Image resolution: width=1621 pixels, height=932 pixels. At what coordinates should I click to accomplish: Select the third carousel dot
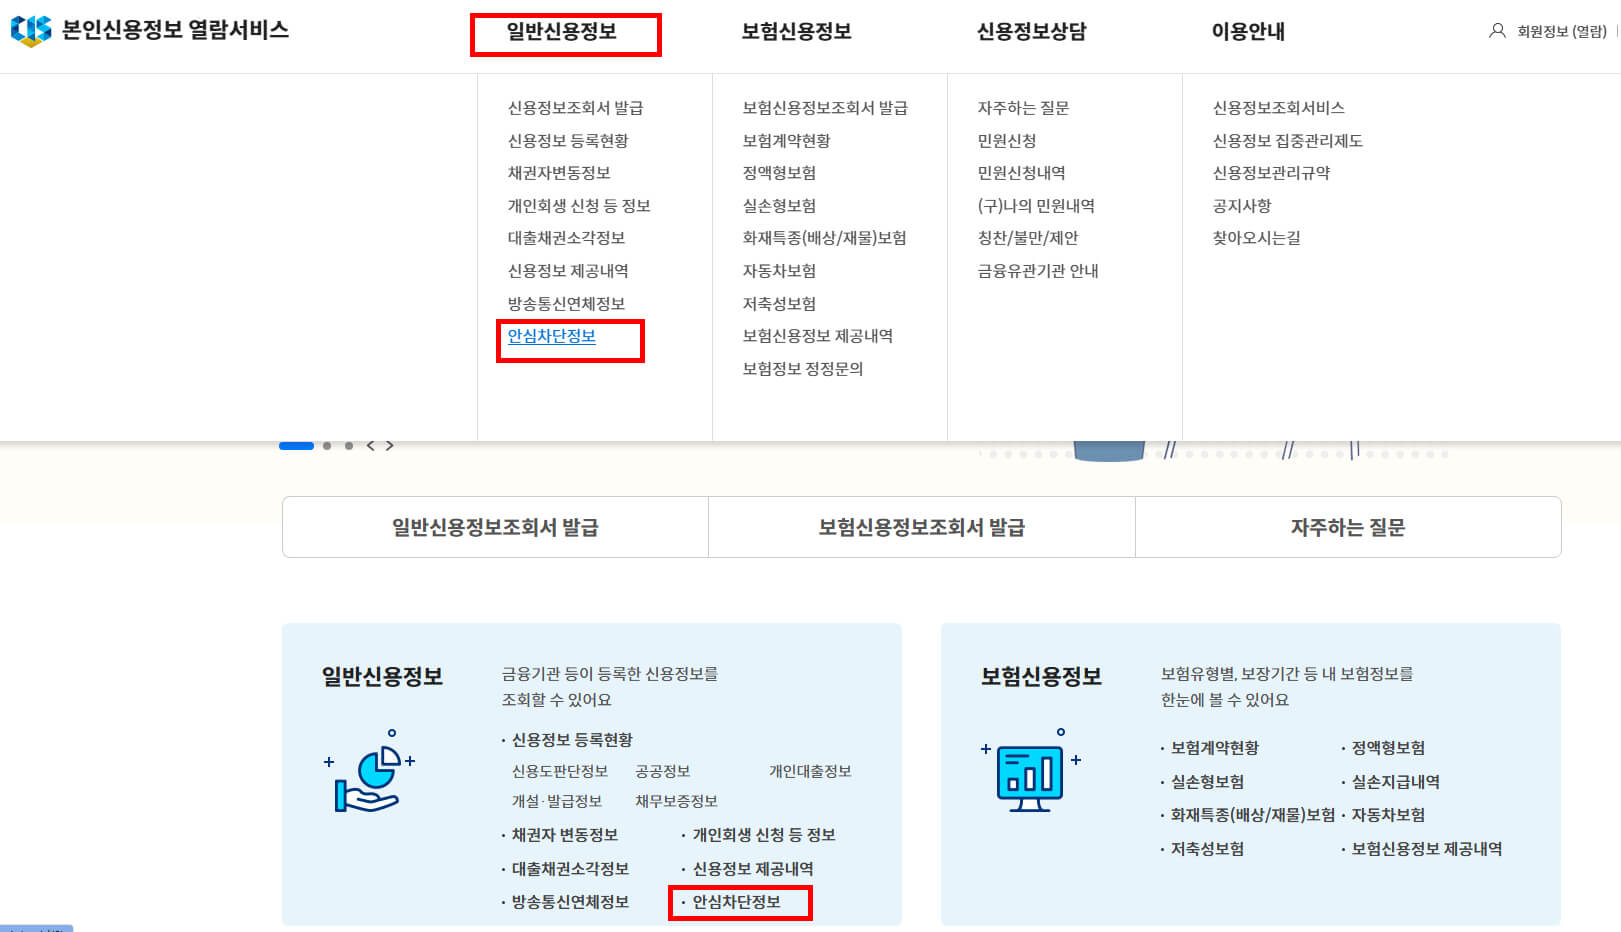pyautogui.click(x=348, y=446)
